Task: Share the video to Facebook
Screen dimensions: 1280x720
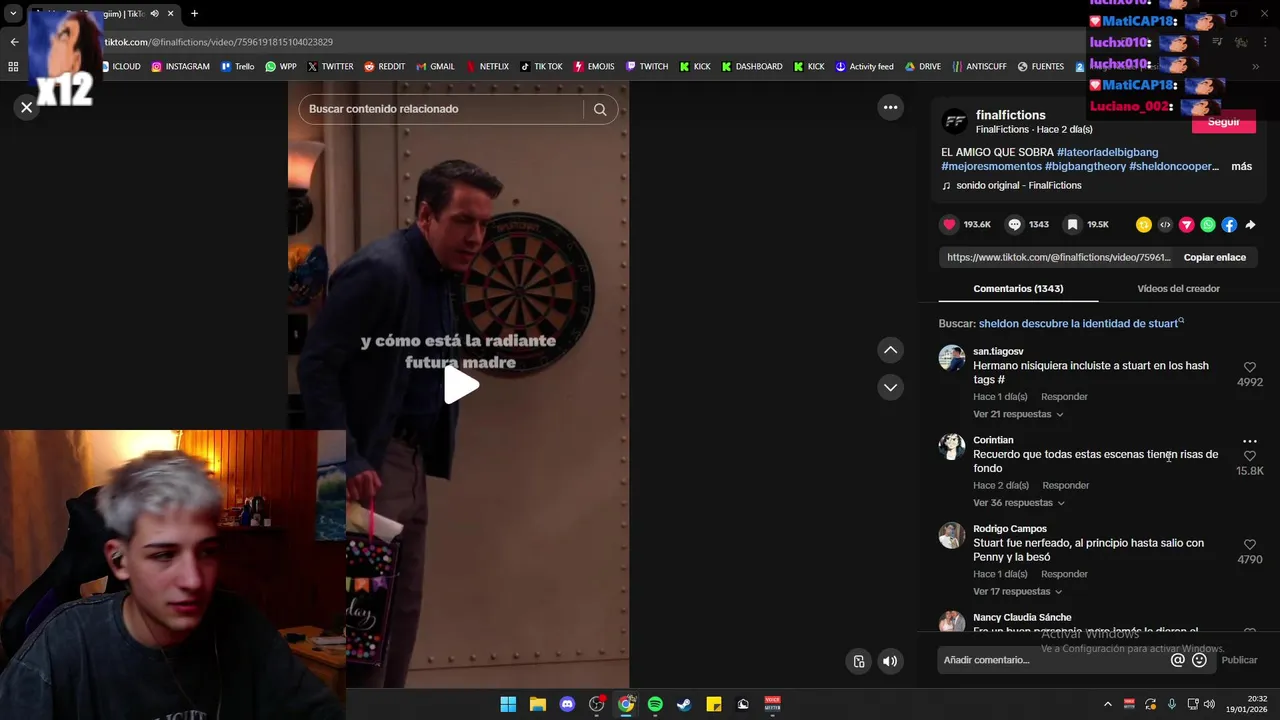Action: point(1229,225)
